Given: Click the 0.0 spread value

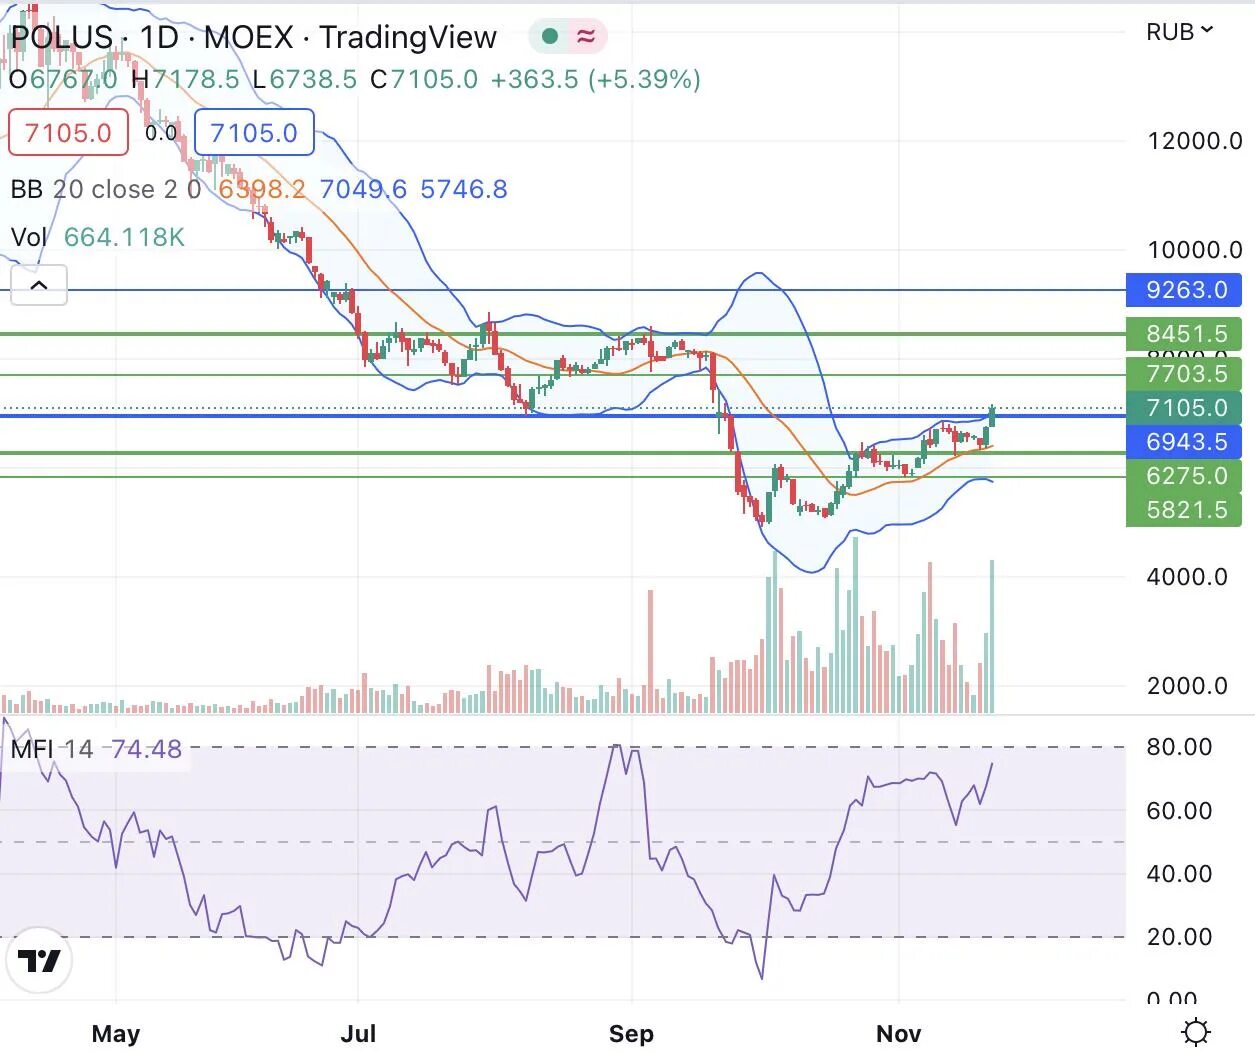Looking at the screenshot, I should (161, 132).
